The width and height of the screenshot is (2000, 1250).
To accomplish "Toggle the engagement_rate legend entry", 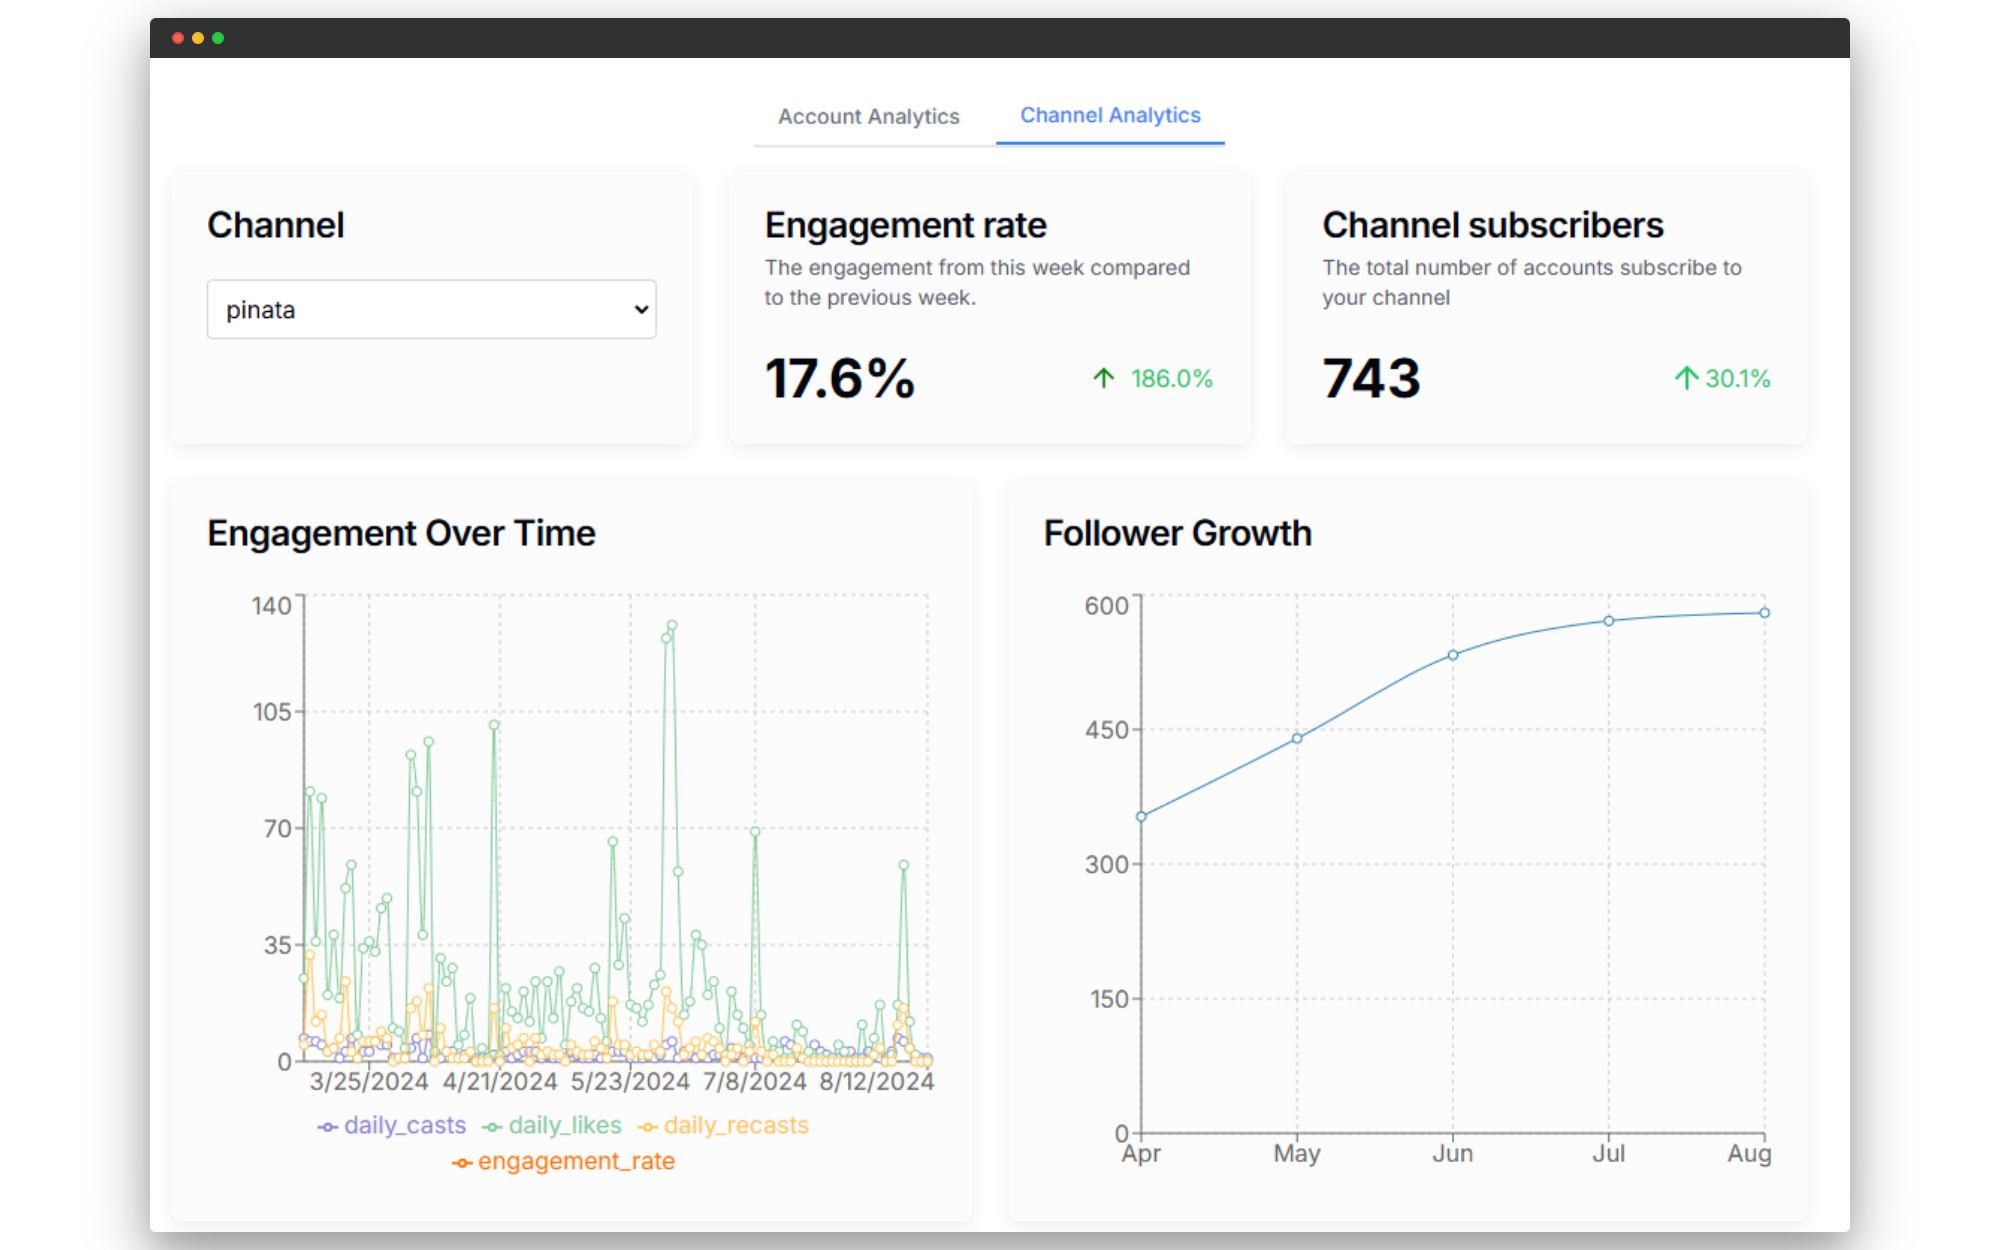I will [563, 1161].
